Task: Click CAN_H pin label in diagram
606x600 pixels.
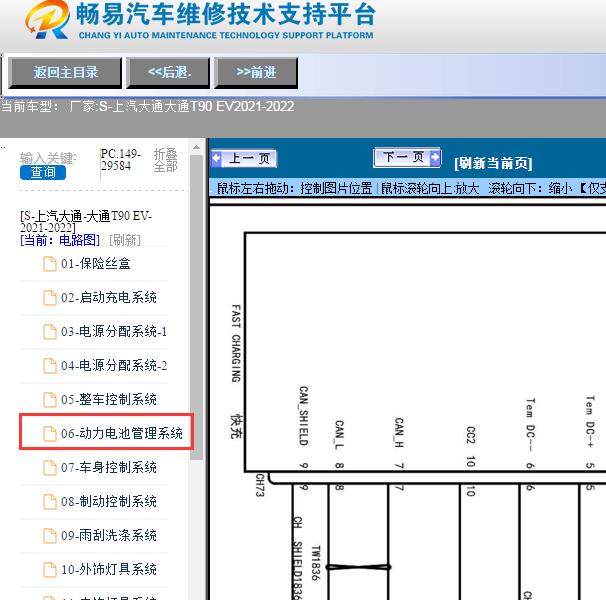Action: (399, 432)
